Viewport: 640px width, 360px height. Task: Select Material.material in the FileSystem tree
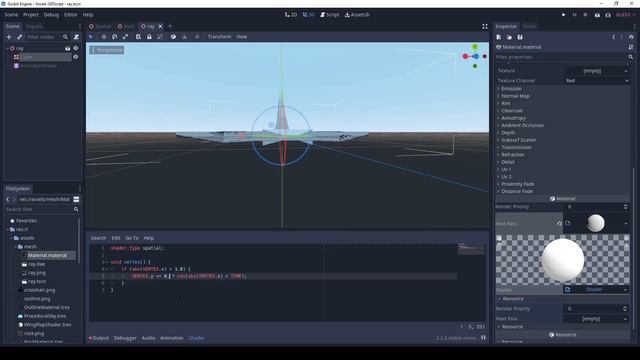coord(47,255)
